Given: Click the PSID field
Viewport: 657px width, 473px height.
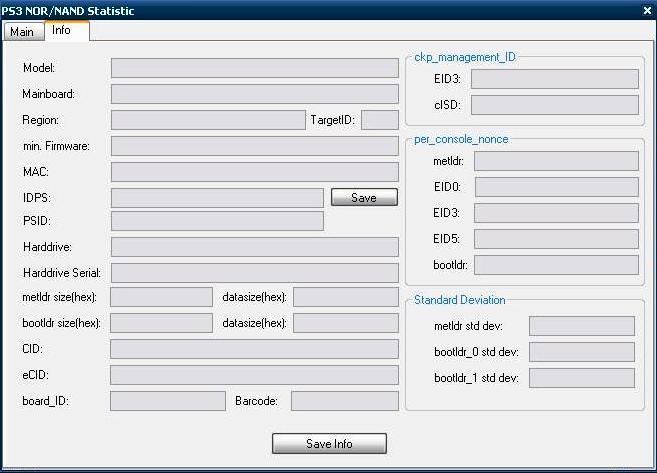Looking at the screenshot, I should coord(217,221).
